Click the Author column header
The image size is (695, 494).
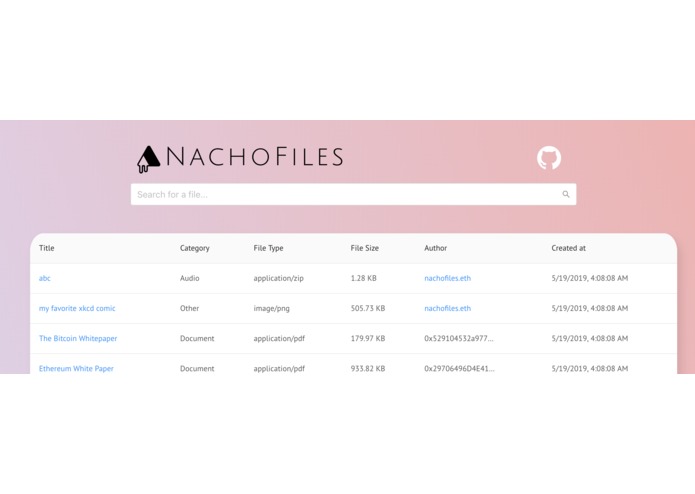(x=436, y=248)
